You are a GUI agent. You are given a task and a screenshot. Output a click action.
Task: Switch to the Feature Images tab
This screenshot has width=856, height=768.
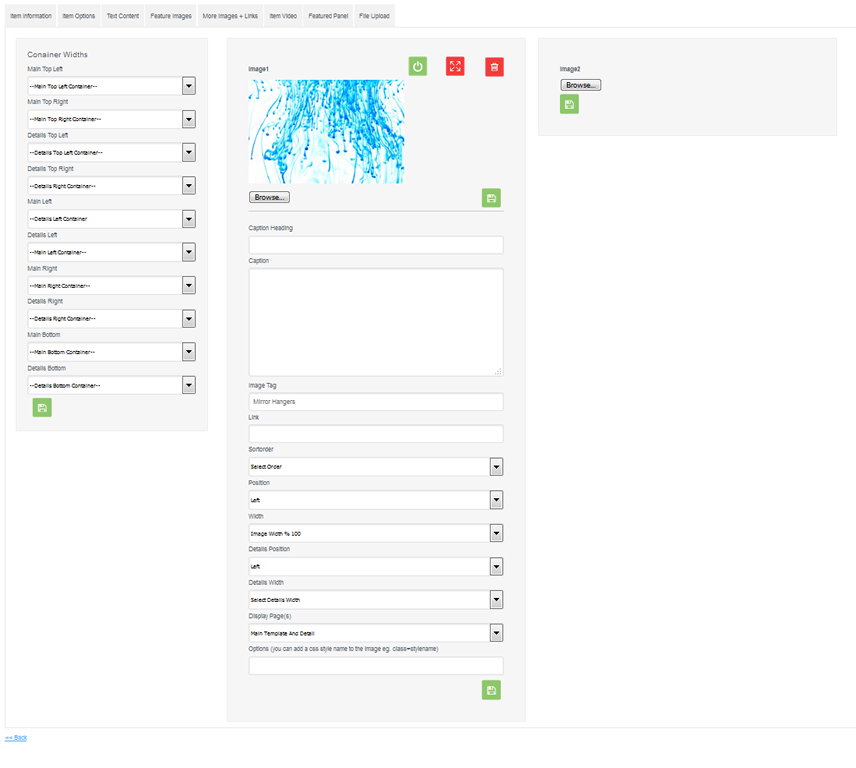(x=171, y=16)
